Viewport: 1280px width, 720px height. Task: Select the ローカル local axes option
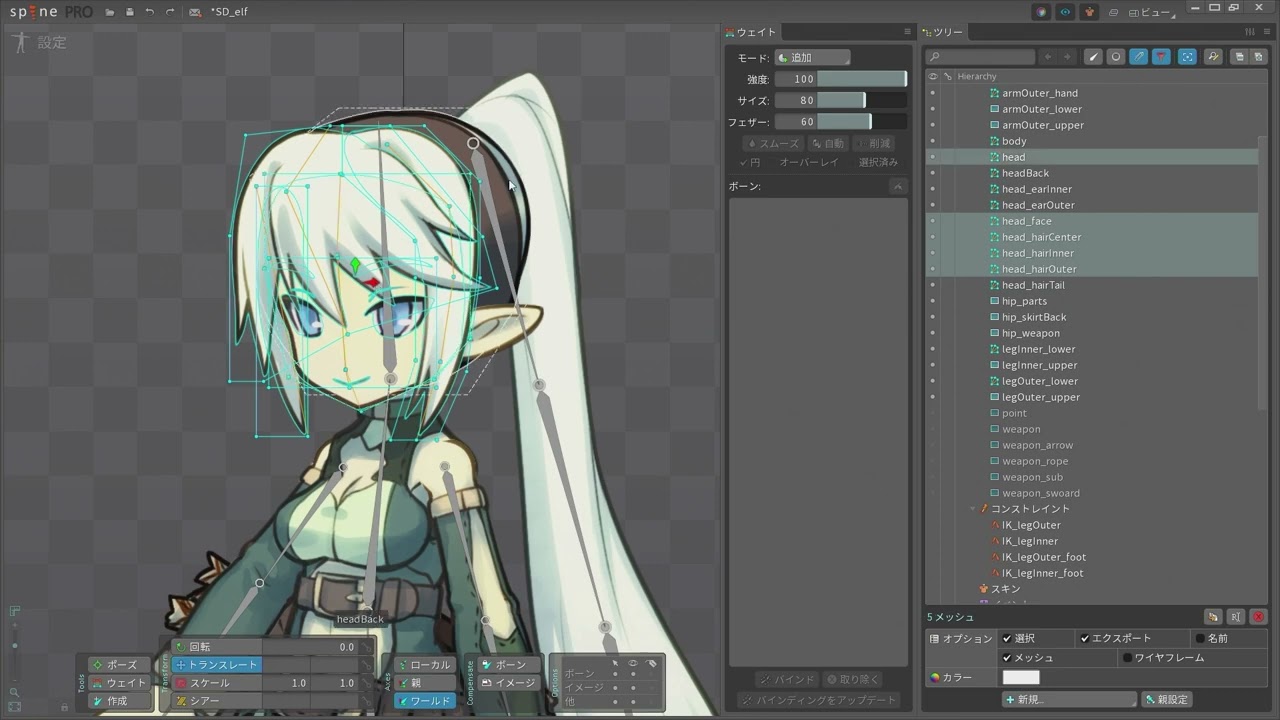point(424,664)
